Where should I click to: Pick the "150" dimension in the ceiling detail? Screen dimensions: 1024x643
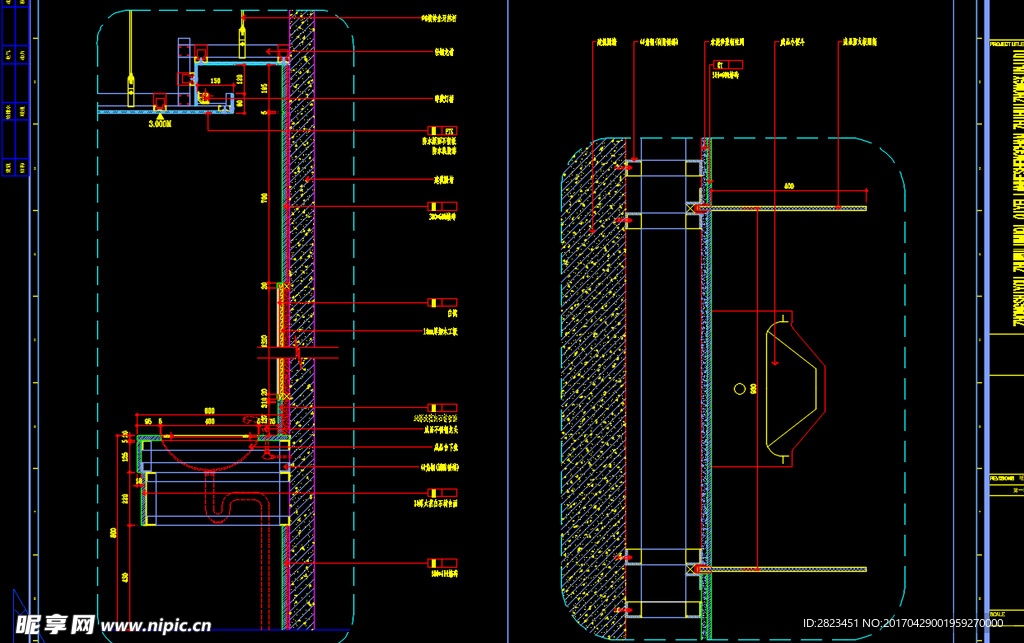point(215,81)
